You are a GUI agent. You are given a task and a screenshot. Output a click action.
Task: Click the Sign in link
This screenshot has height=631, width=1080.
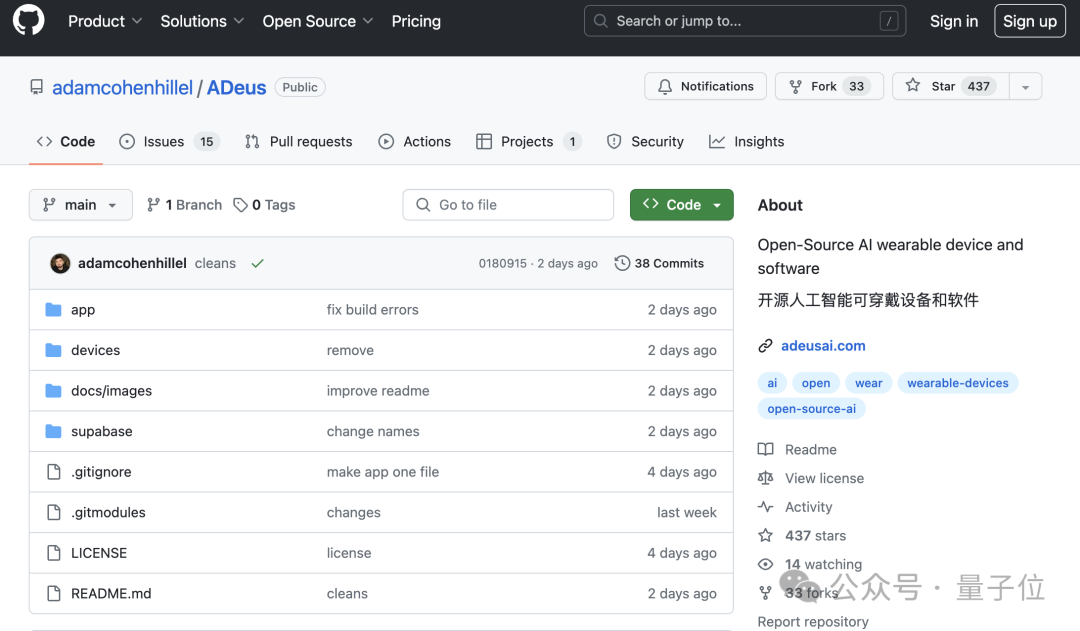[x=953, y=21]
